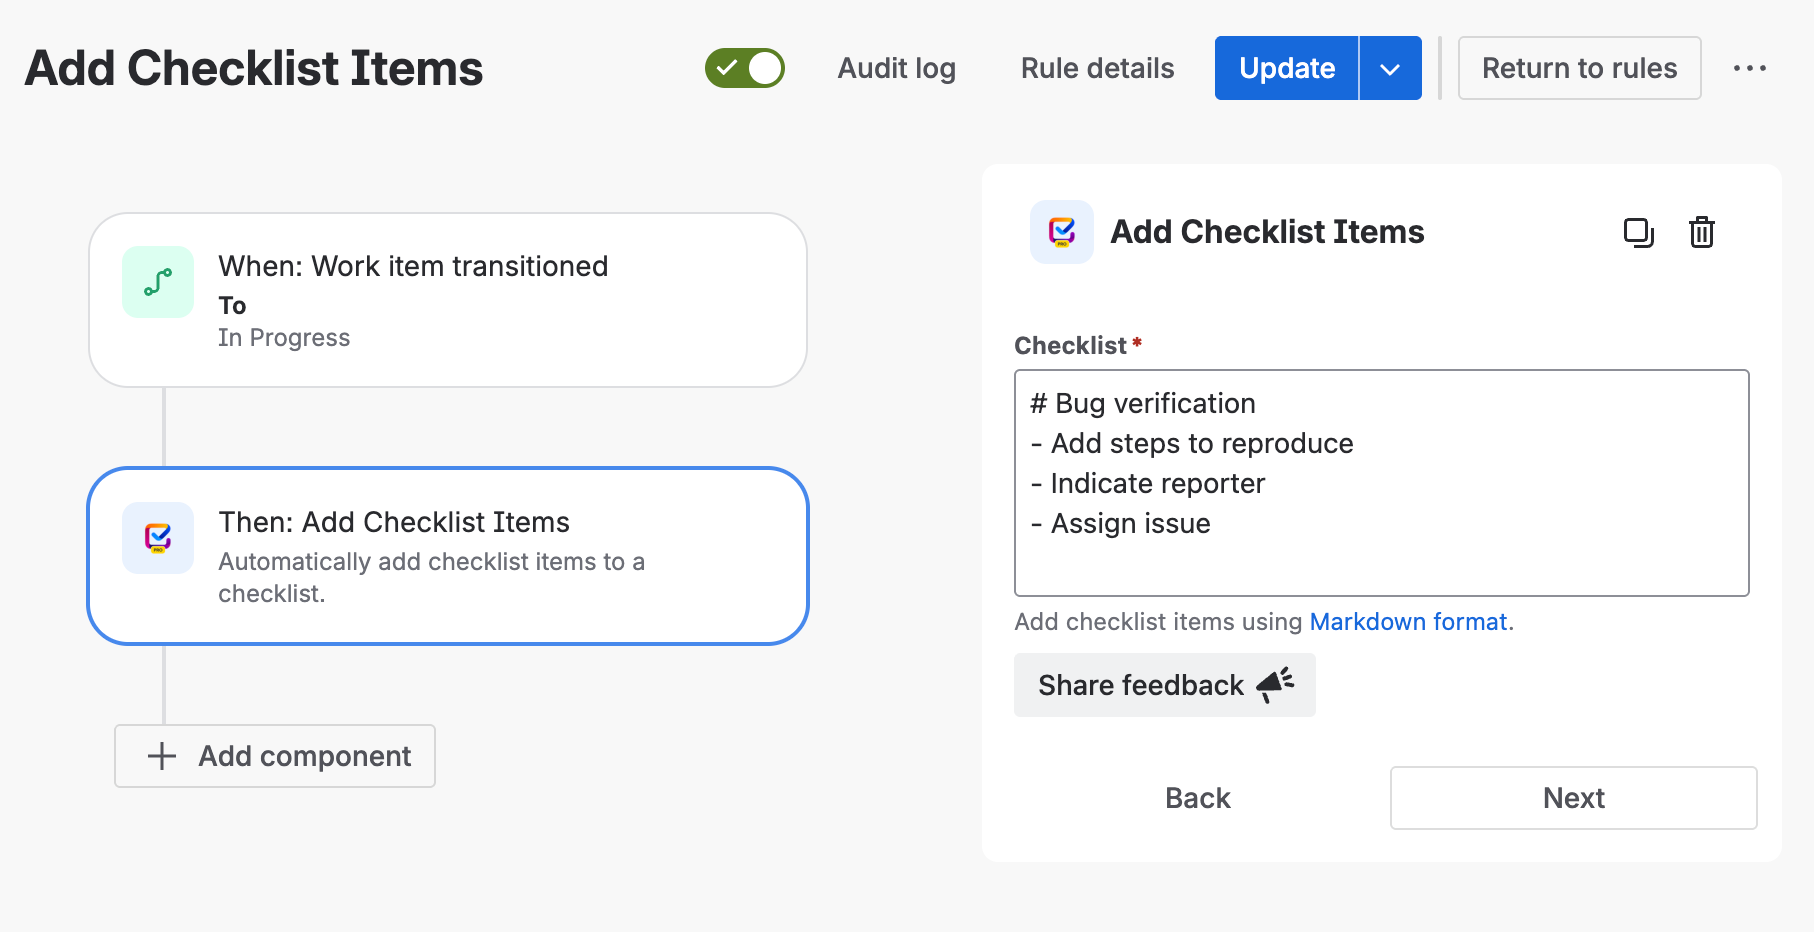Open the Markdown format link
This screenshot has height=932, width=1814.
1408,622
